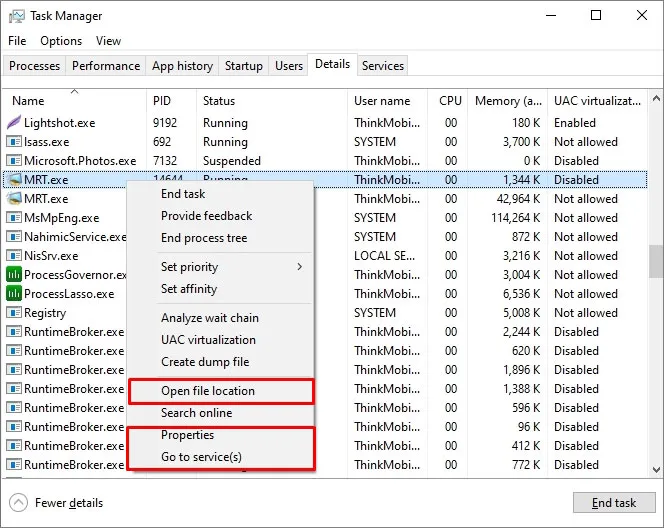Switch to the App history tab
This screenshot has width=664, height=528.
[182, 66]
